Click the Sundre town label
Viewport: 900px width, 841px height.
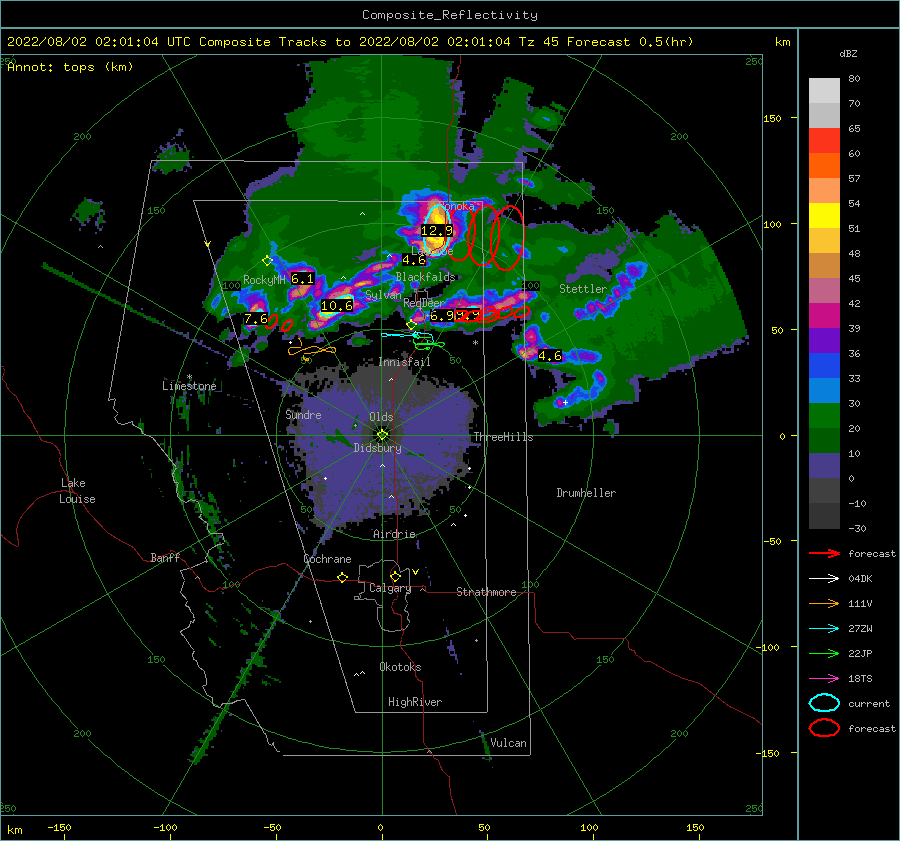click(303, 414)
